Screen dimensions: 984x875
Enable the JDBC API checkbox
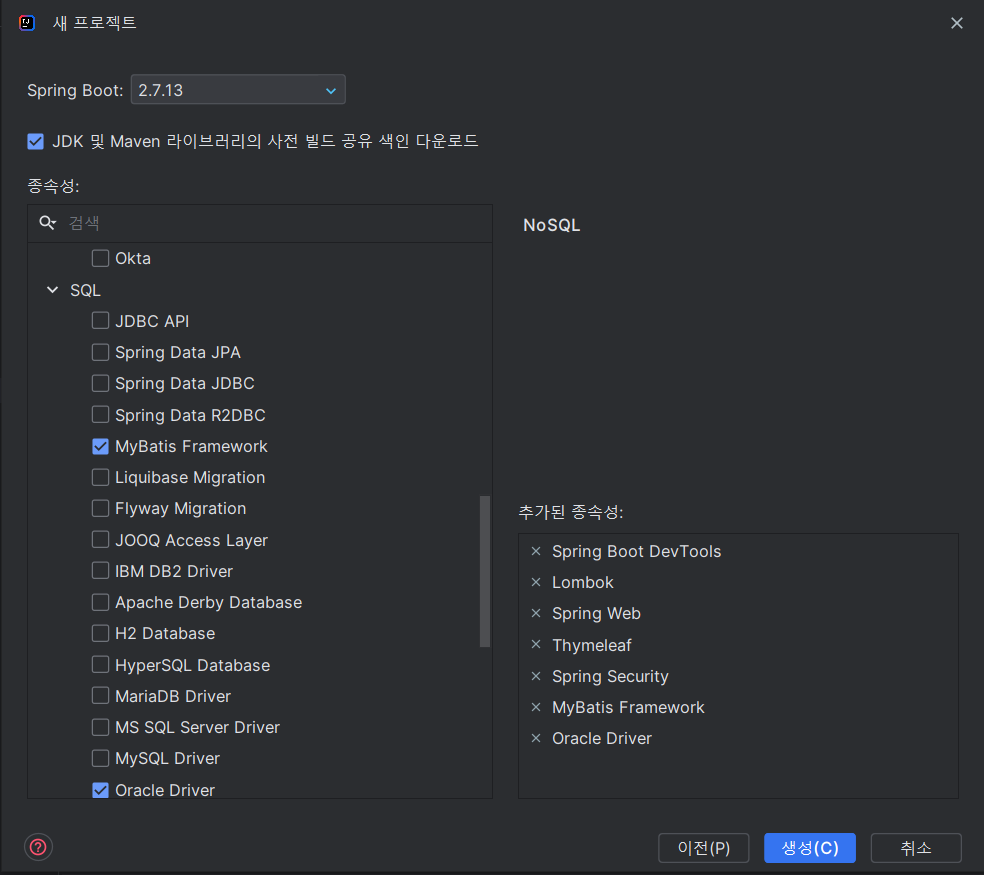coord(100,321)
